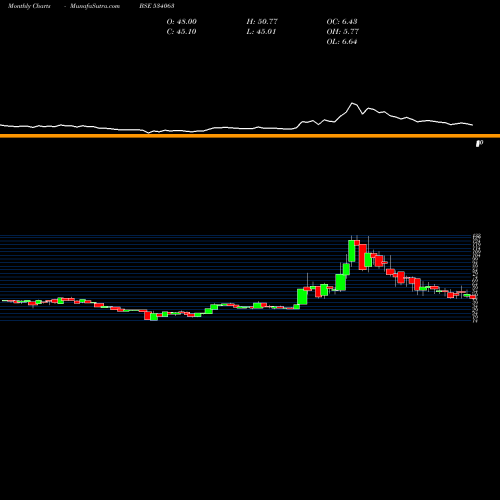Click the open value 'O: 48.00'
This screenshot has width=500, height=500.
pos(182,22)
